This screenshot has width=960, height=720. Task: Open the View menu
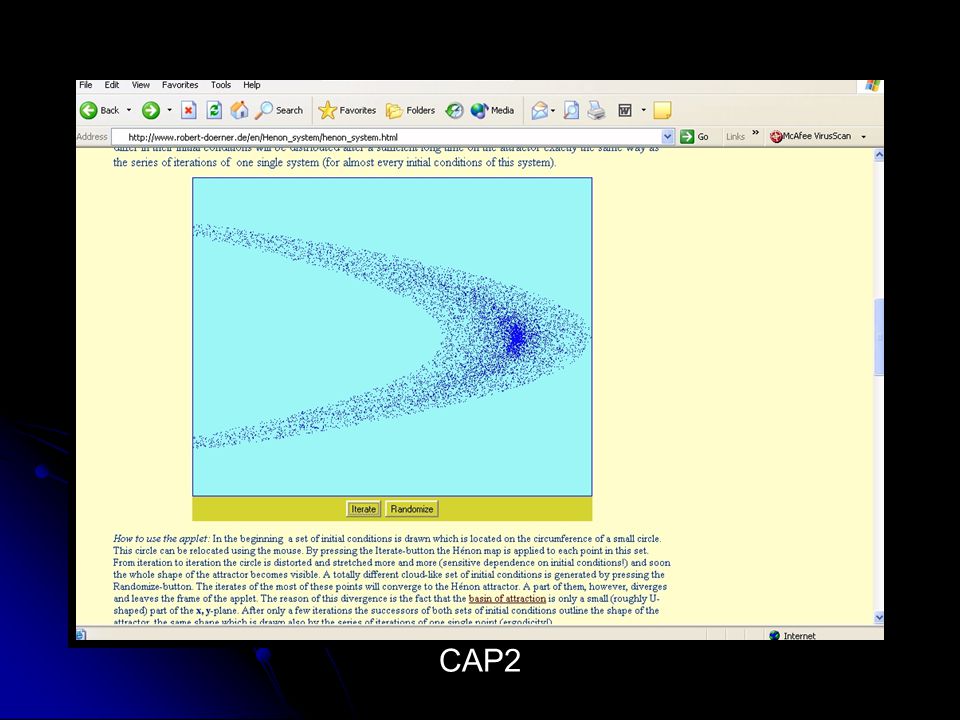(x=140, y=85)
